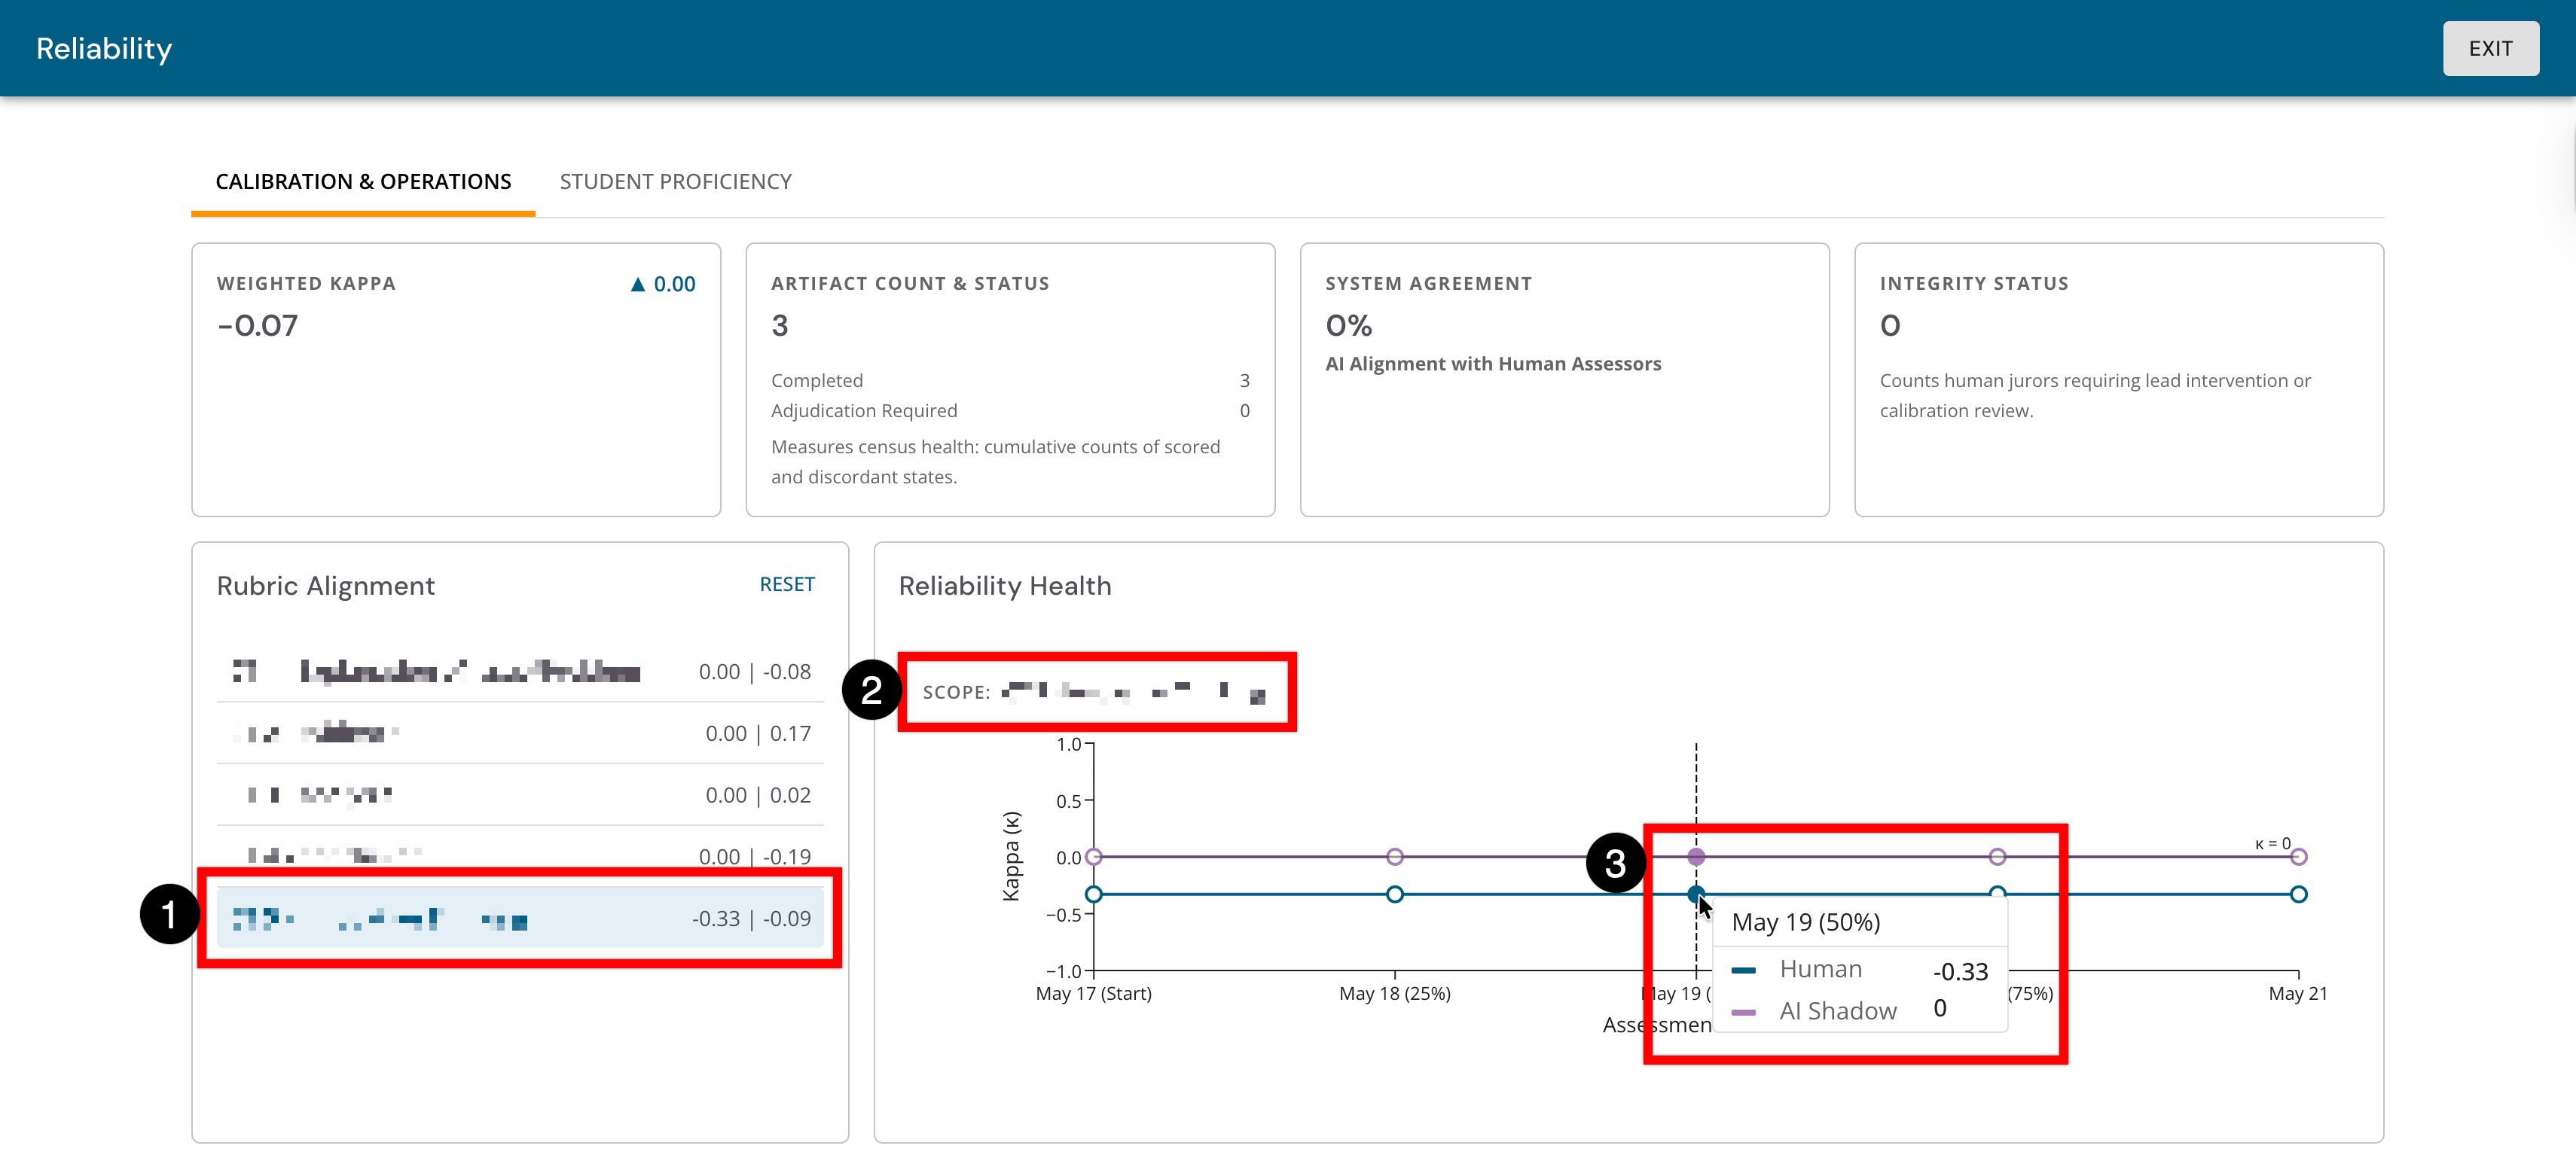Click Human data point at May 18 (25%)

click(x=1395, y=894)
